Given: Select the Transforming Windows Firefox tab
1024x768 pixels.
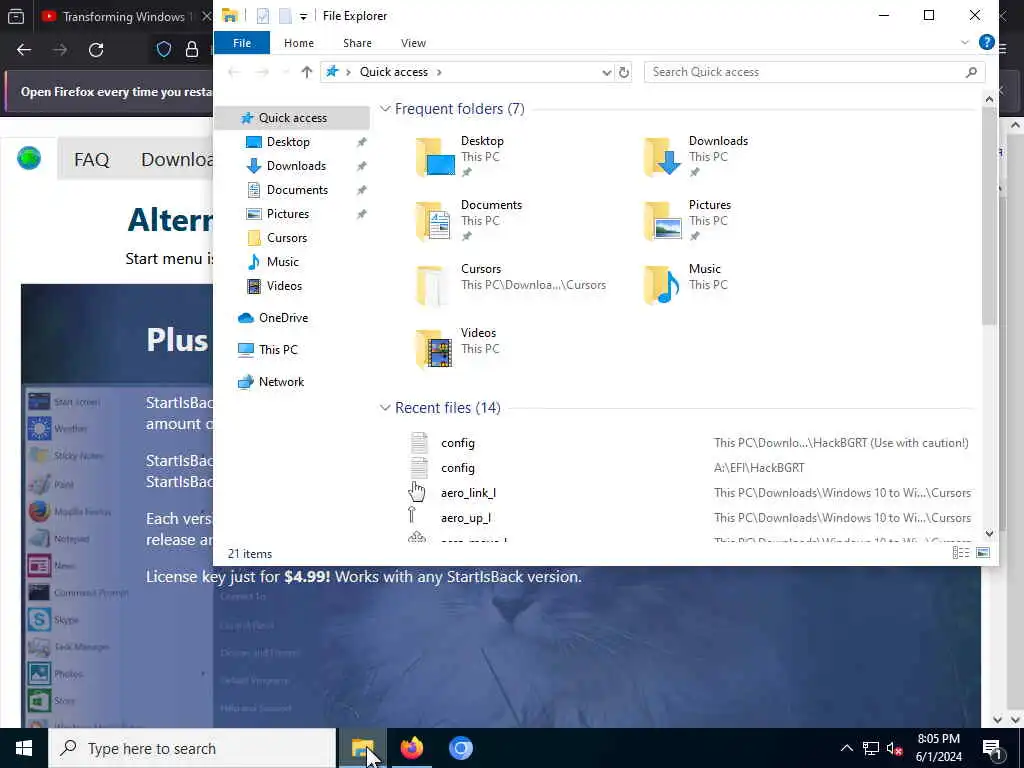Looking at the screenshot, I should coord(125,16).
